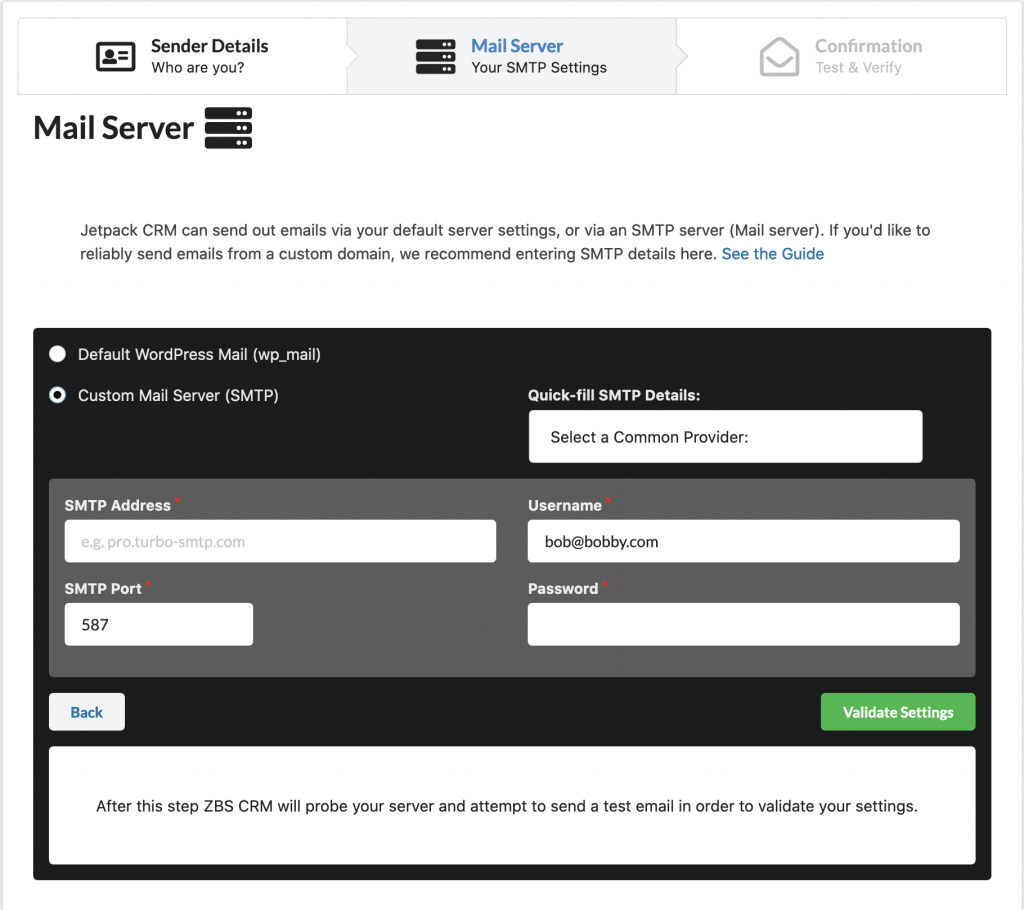This screenshot has width=1024, height=910.
Task: Click the Username label text
Action: pyautogui.click(x=565, y=505)
